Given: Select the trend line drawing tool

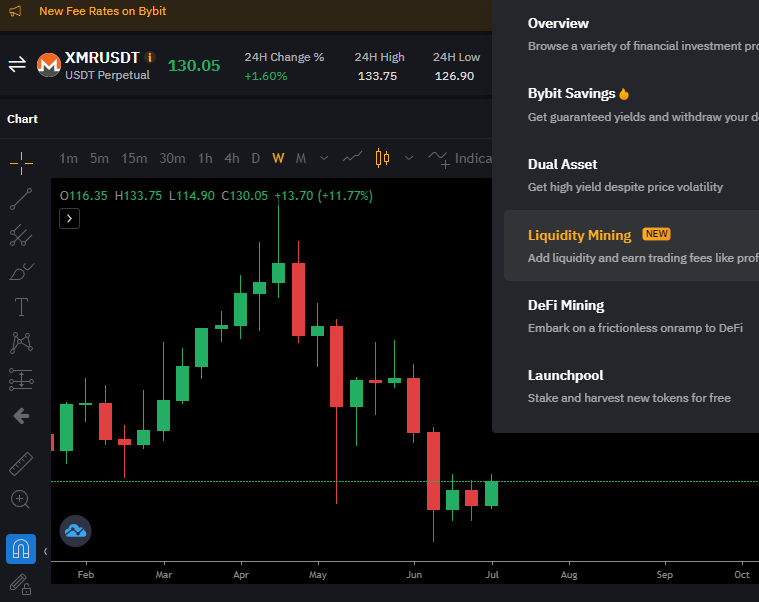Looking at the screenshot, I should coord(21,199).
